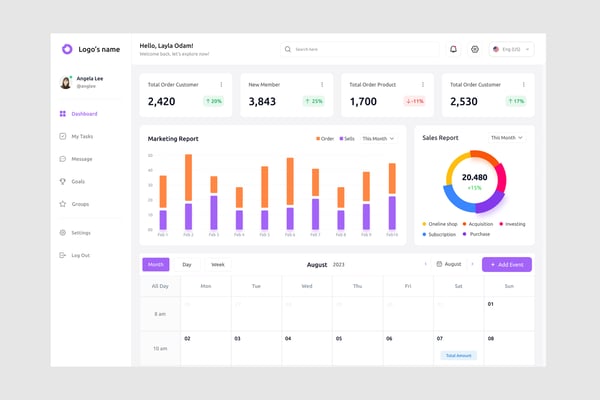Open Message in sidebar
The width and height of the screenshot is (600, 400).
click(76, 159)
